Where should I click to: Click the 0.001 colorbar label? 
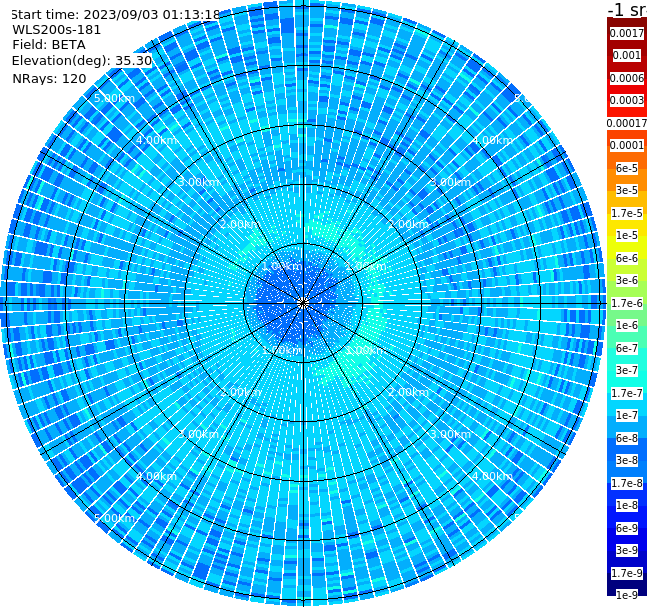pyautogui.click(x=627, y=55)
